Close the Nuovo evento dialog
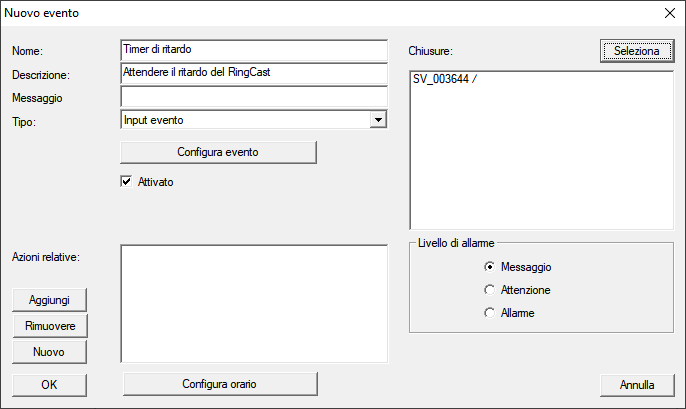Viewport: 686px width, 409px height. (668, 14)
